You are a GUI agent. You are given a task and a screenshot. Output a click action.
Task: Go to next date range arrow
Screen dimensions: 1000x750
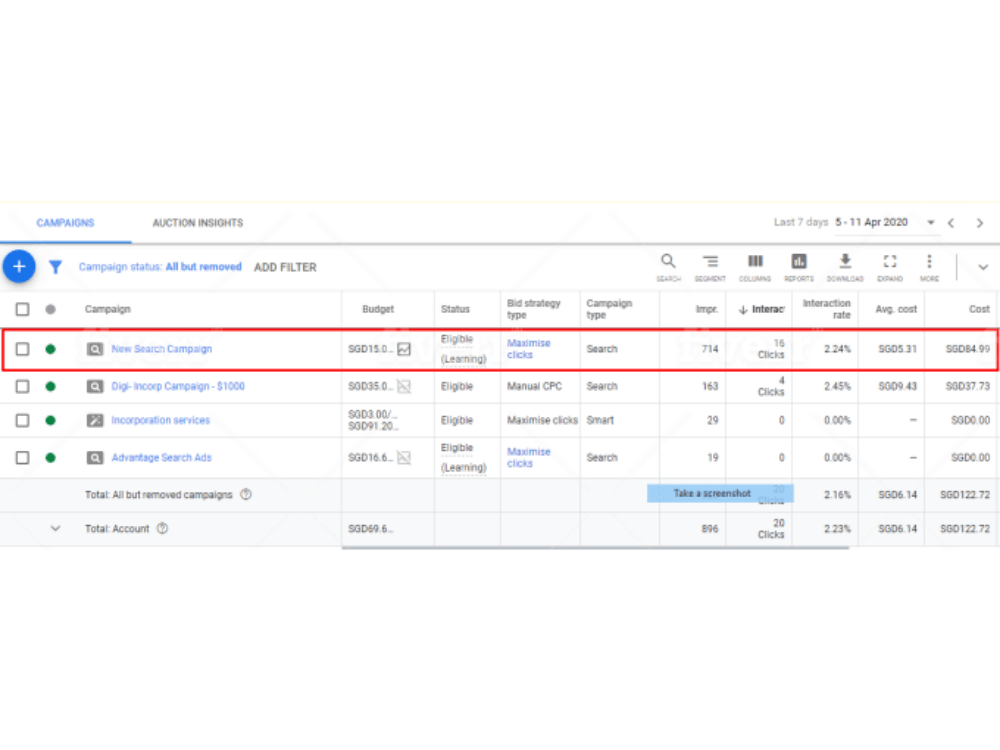[x=980, y=223]
